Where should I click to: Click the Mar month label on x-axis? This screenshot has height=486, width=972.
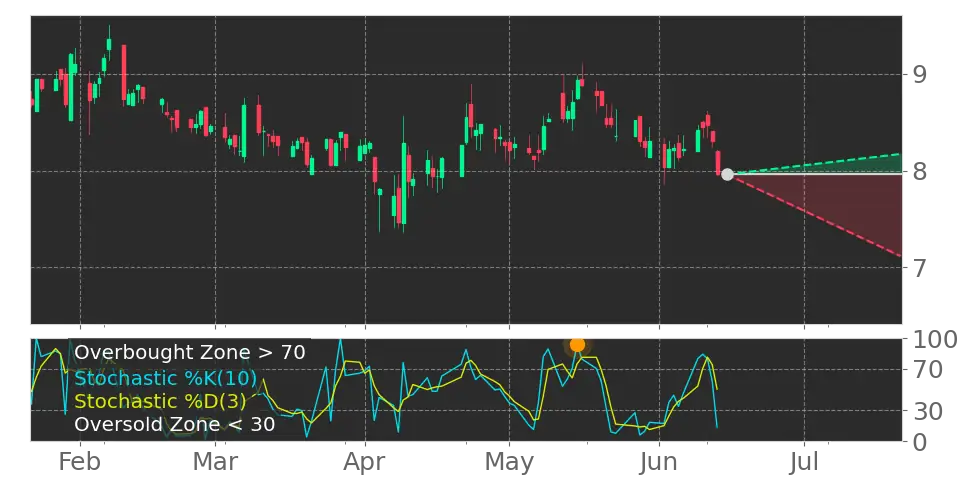pyautogui.click(x=215, y=462)
